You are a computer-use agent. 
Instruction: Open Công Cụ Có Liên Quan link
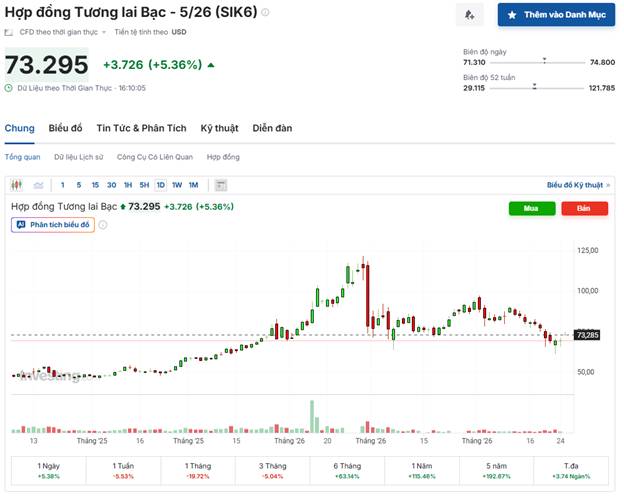(x=155, y=157)
